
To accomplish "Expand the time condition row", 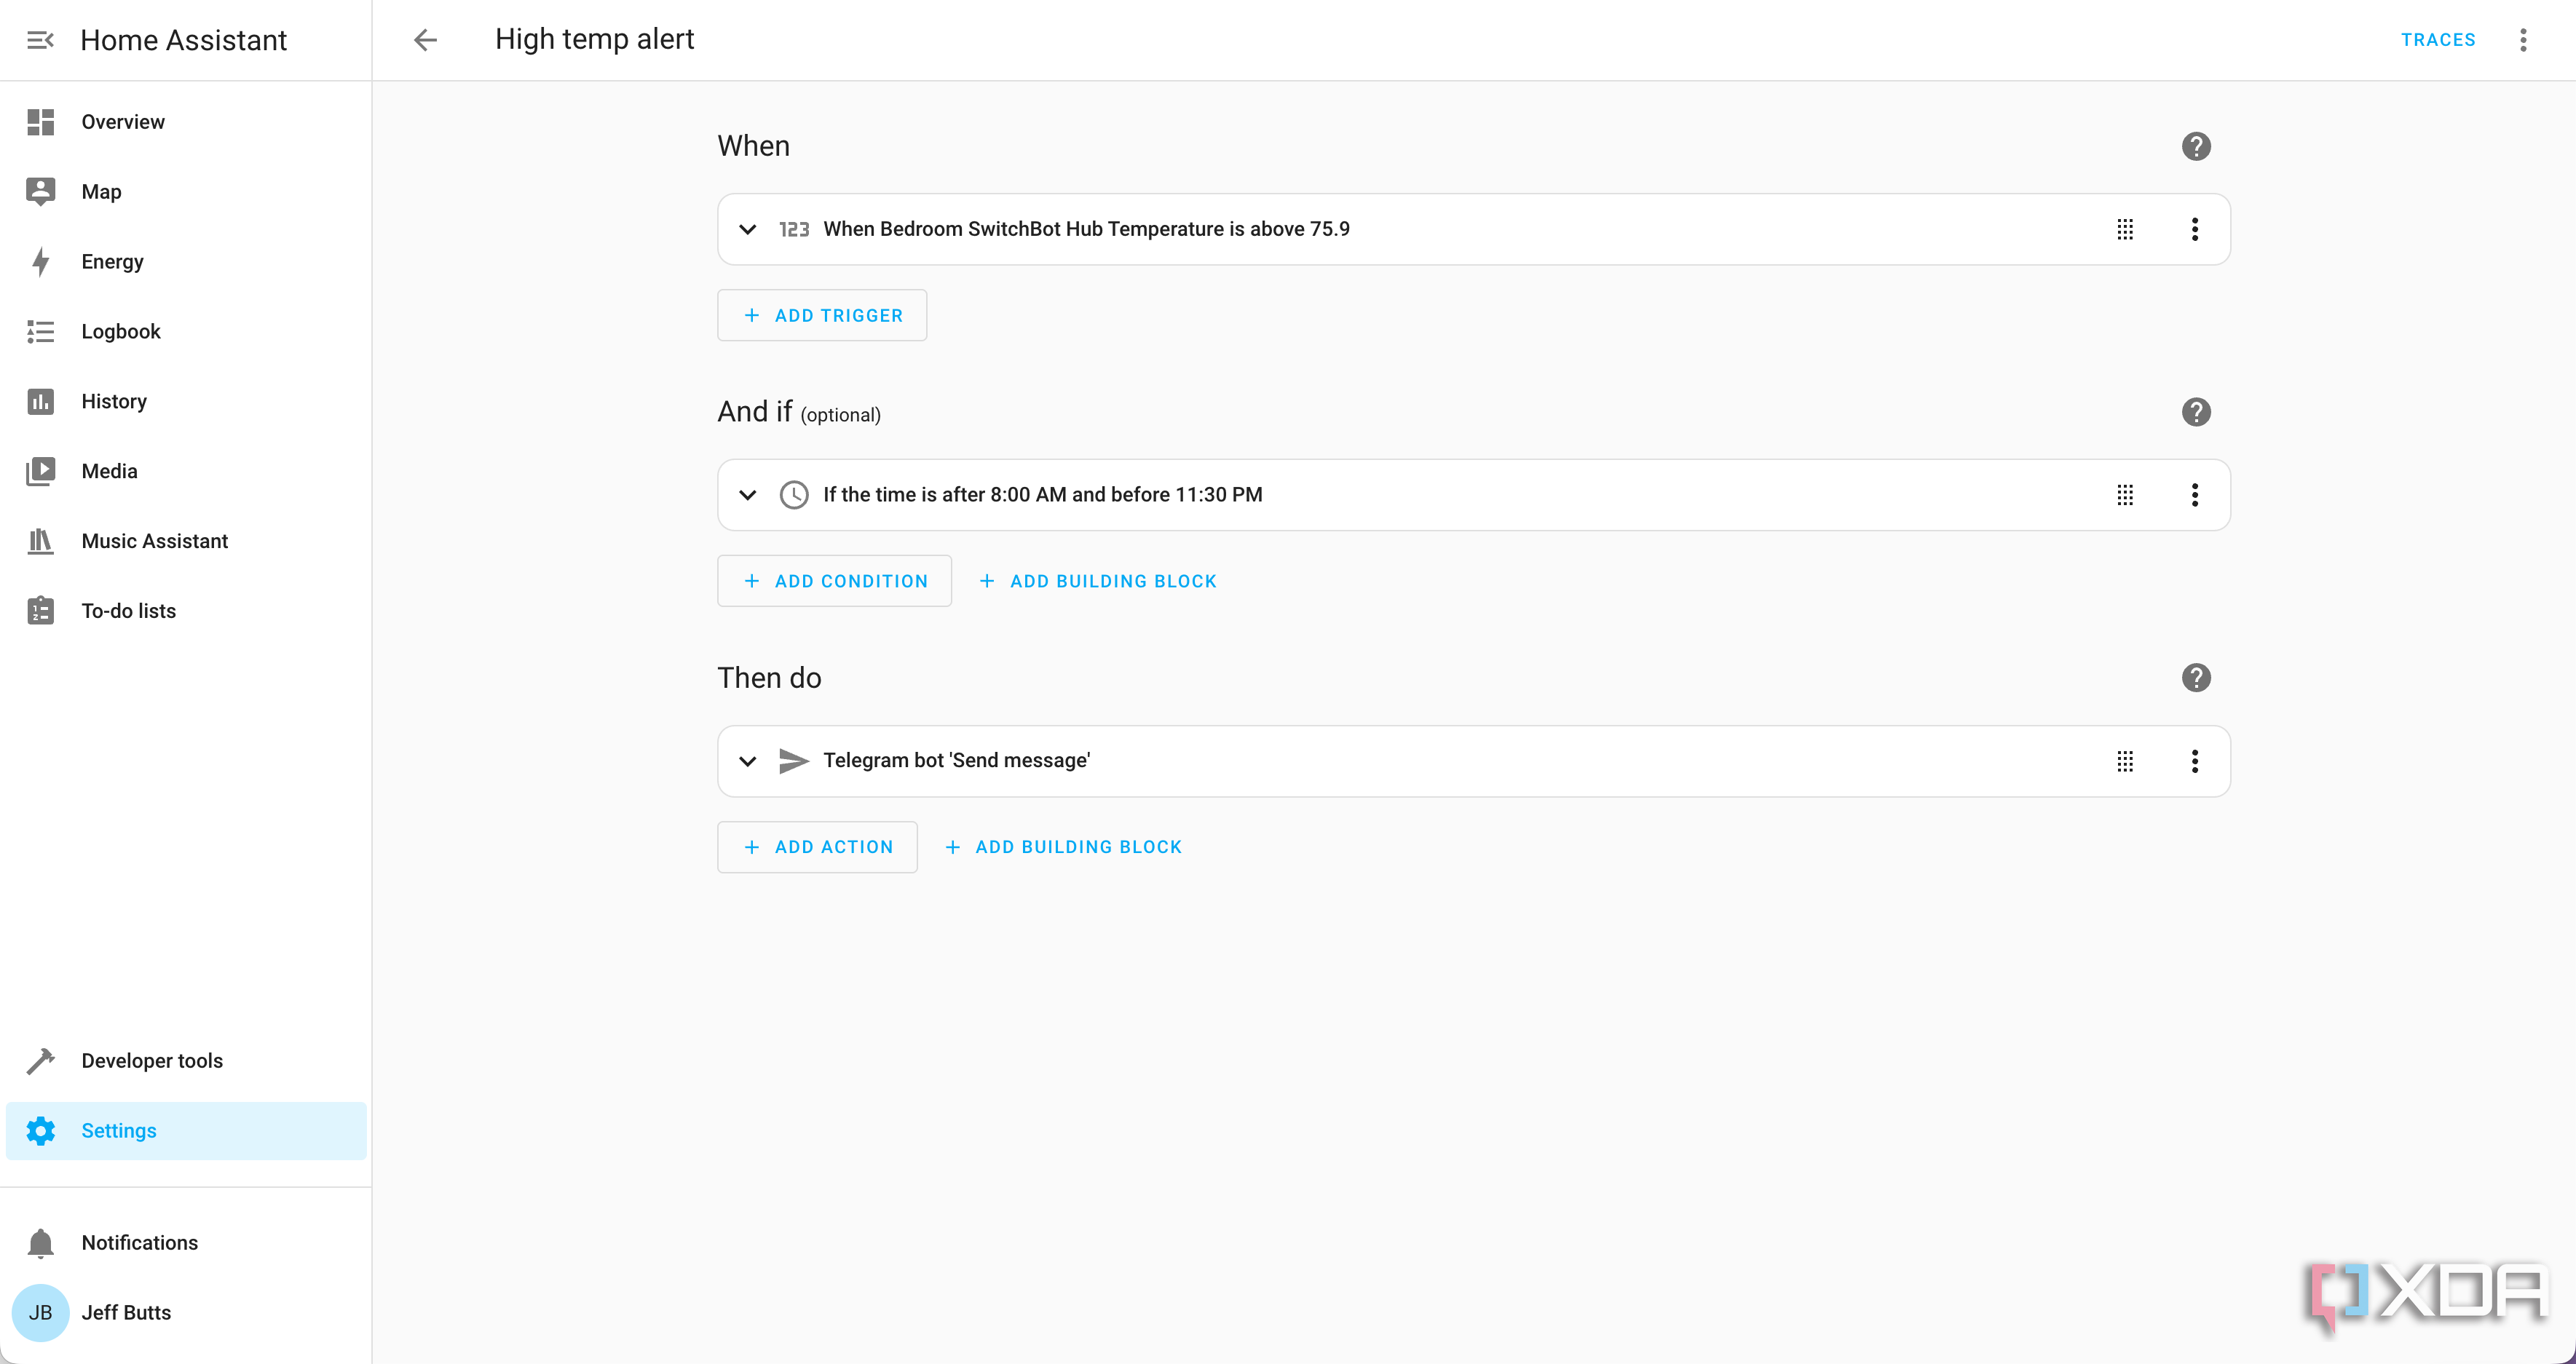I will (x=748, y=495).
